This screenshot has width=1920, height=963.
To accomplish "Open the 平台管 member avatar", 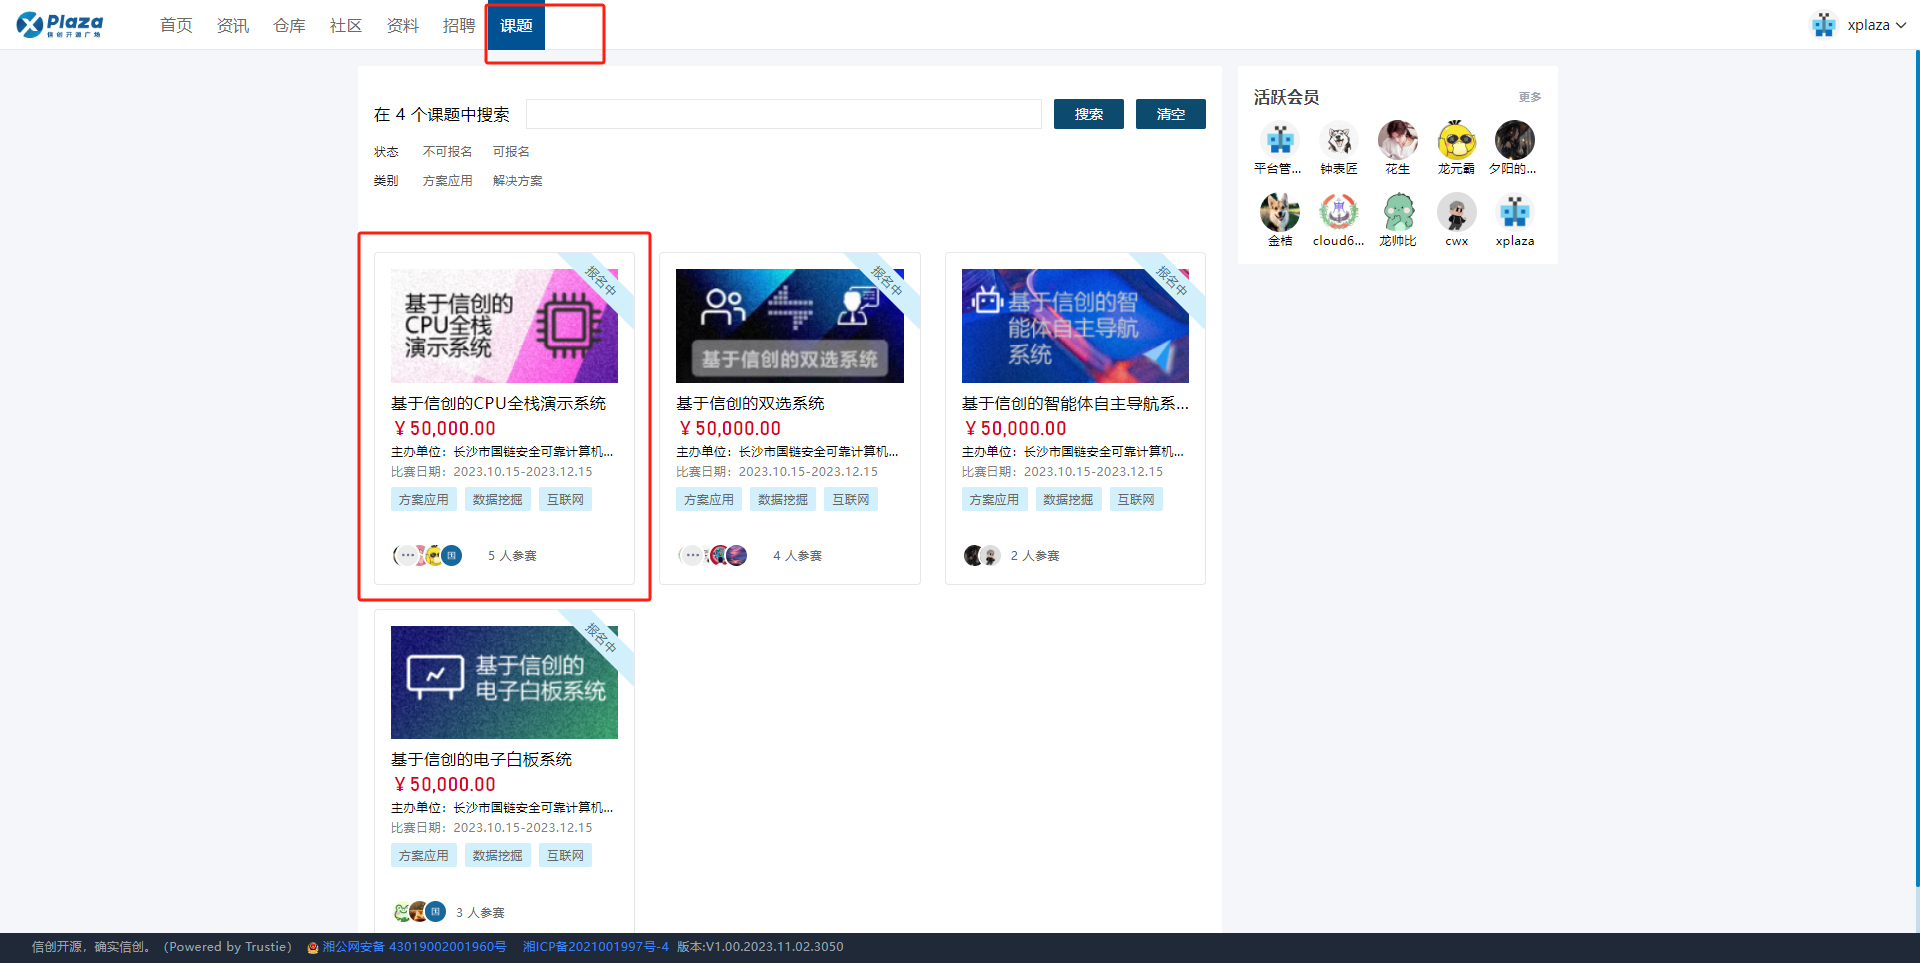I will tap(1280, 141).
